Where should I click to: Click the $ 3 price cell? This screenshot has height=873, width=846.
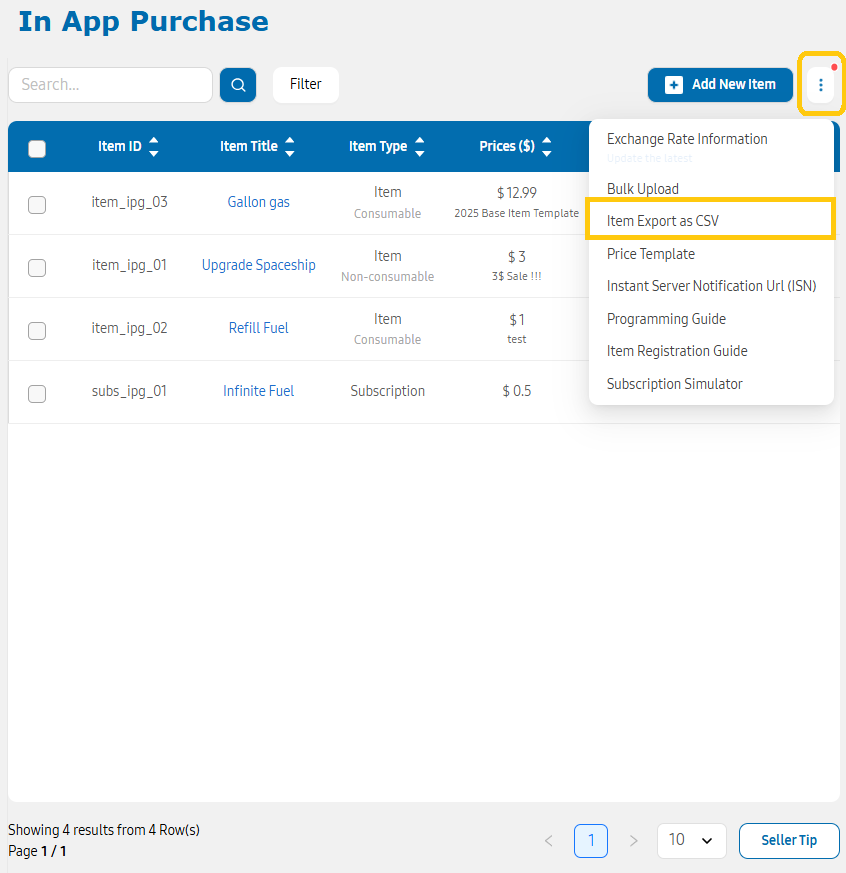517,257
